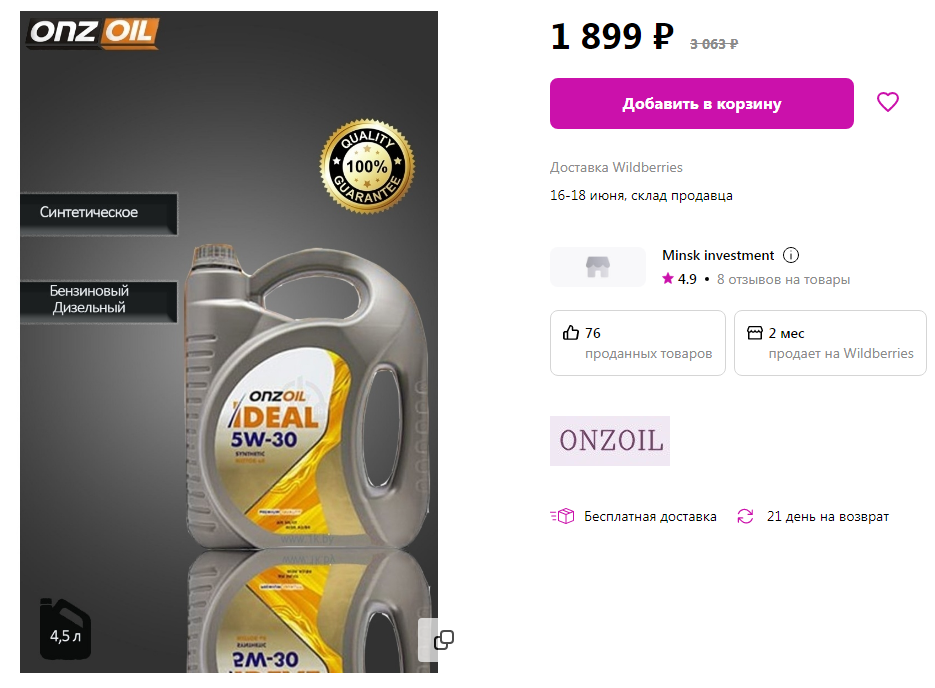The image size is (935, 688).
Task: Open the main oil canister product image
Action: click(x=229, y=342)
